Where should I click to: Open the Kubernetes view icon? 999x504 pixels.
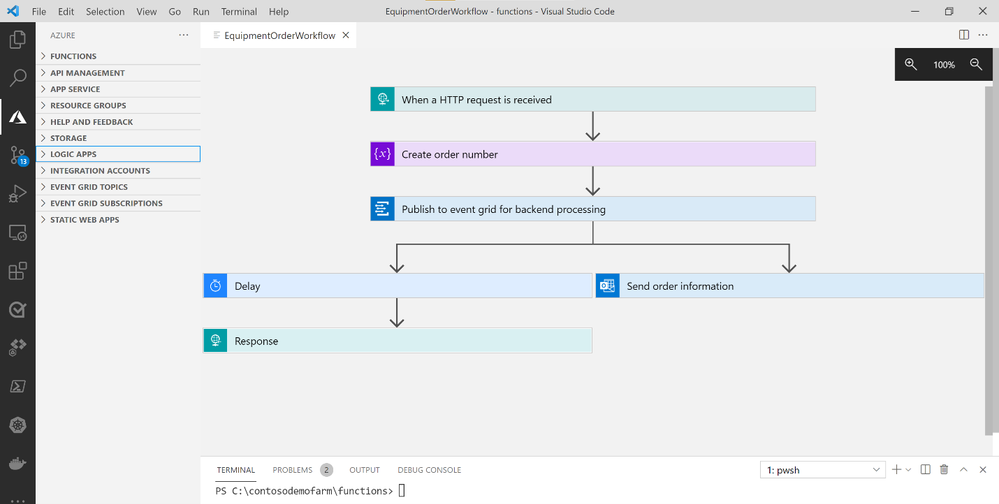18,425
